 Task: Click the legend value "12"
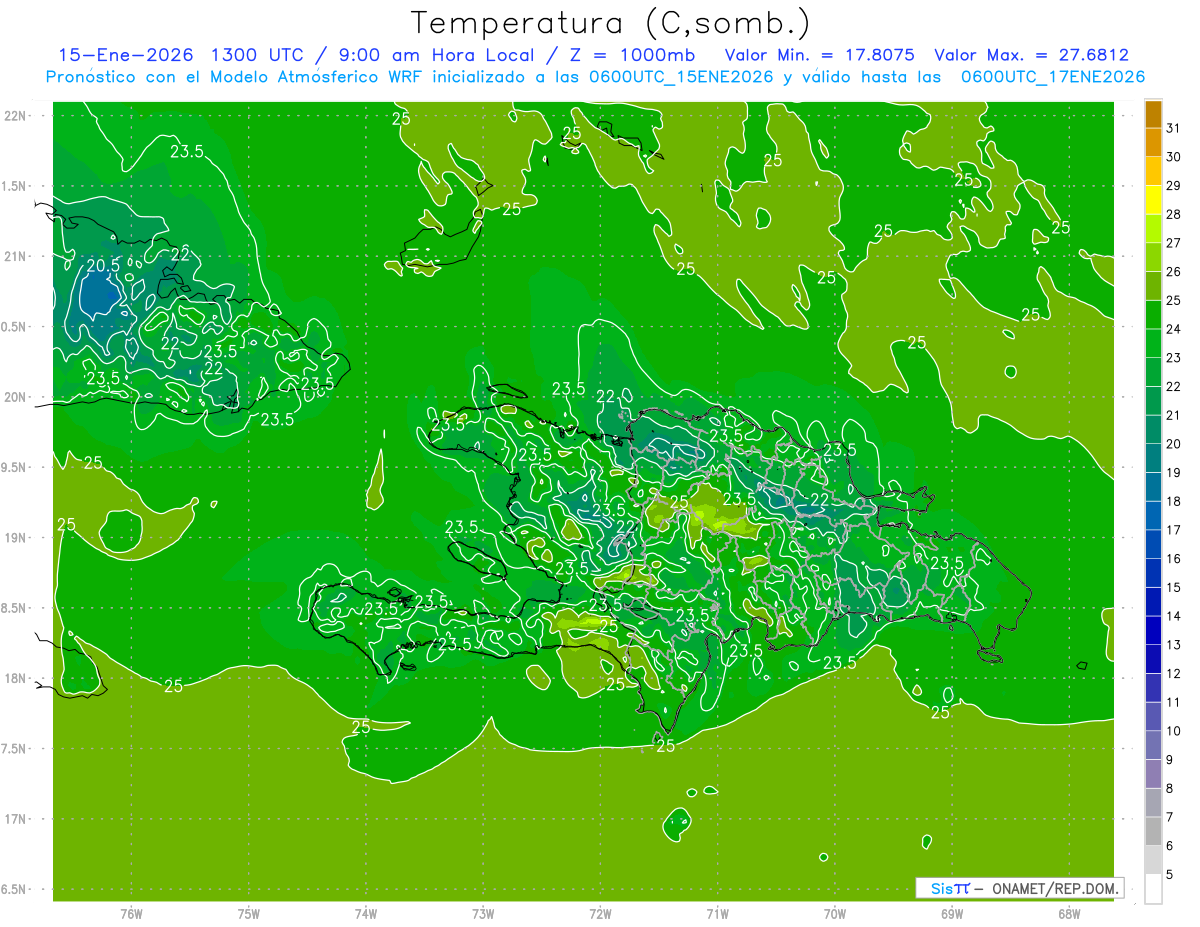click(x=1174, y=674)
